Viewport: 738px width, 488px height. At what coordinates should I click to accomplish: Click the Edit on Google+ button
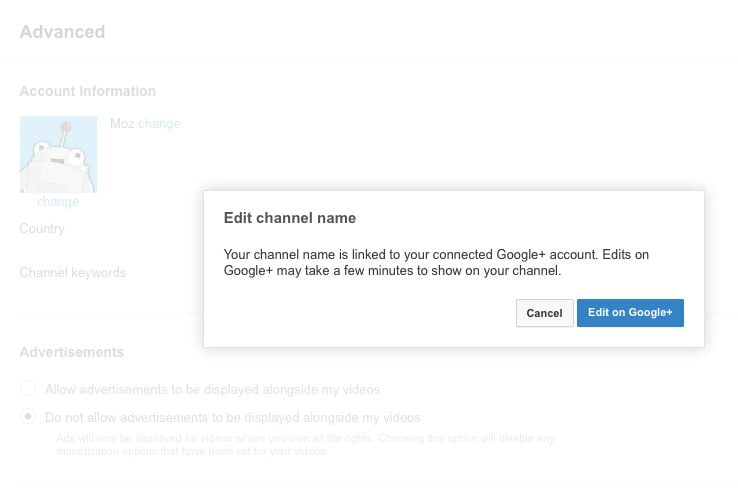point(630,313)
